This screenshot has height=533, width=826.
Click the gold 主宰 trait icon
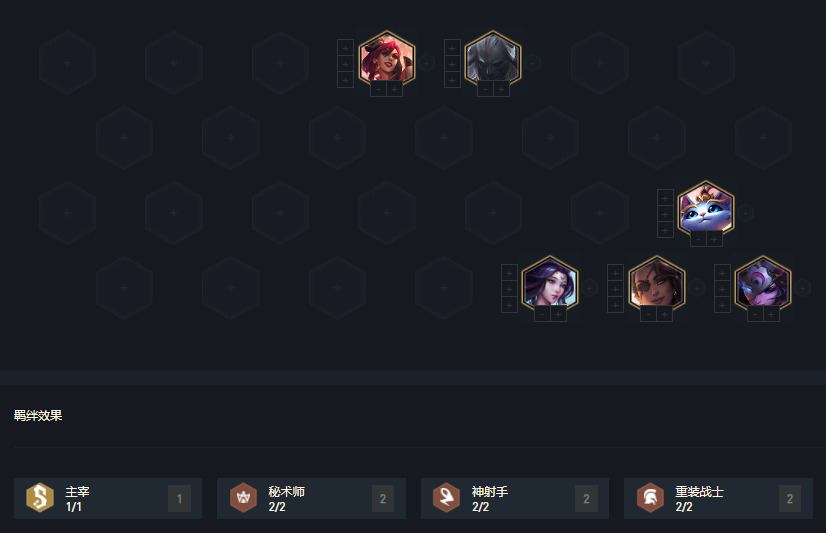click(40, 498)
